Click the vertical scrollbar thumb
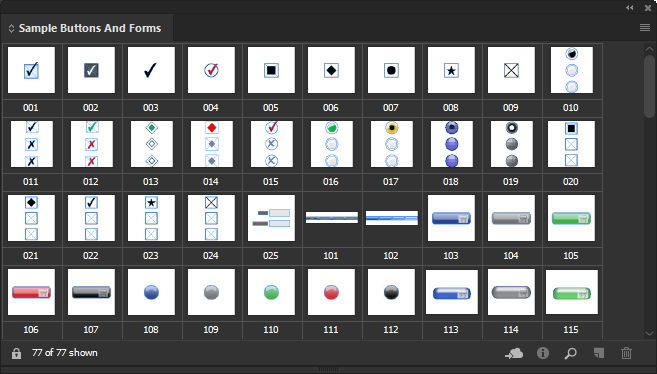The height and width of the screenshot is (374, 657). [649, 86]
